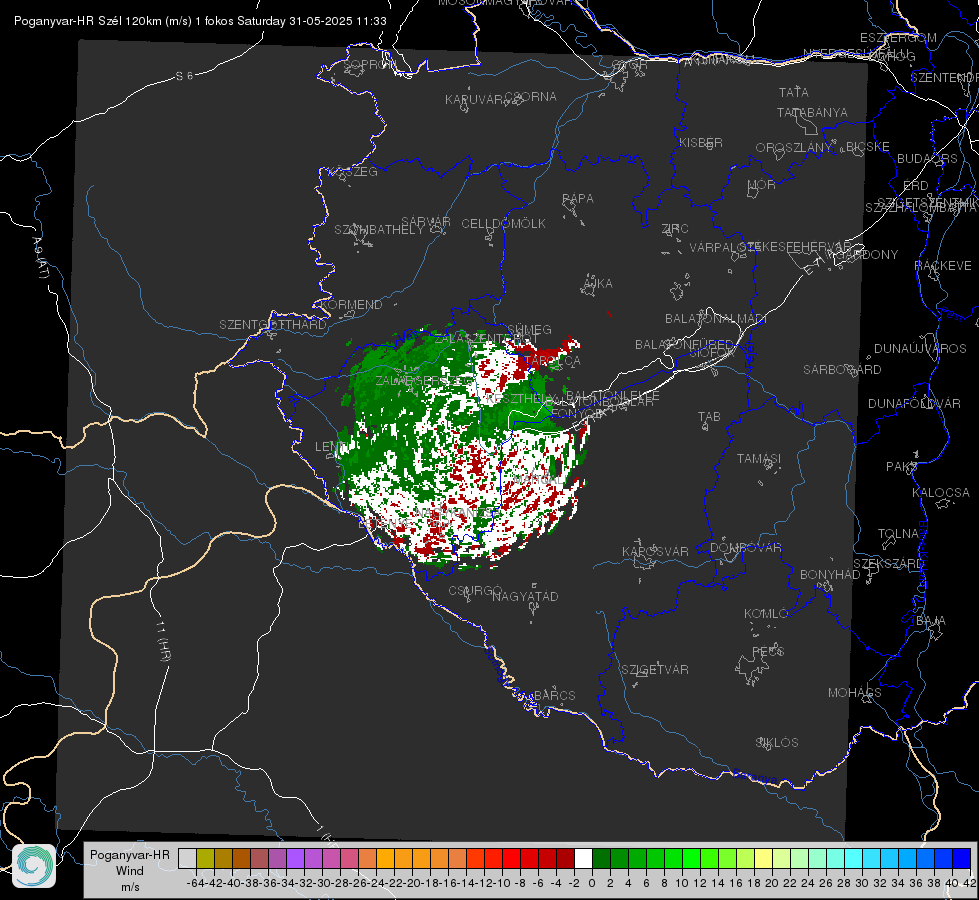Click the KORMEND town label
This screenshot has width=979, height=900.
point(351,305)
